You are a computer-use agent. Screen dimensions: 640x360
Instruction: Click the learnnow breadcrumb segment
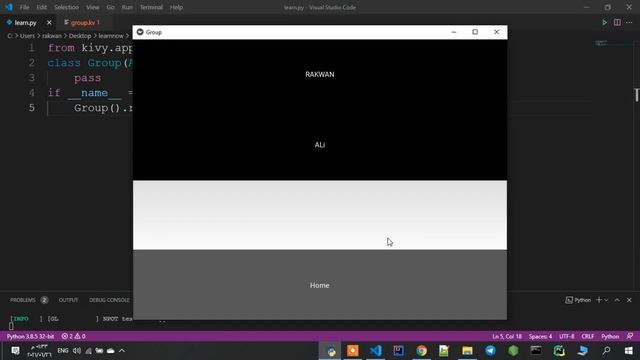point(111,36)
